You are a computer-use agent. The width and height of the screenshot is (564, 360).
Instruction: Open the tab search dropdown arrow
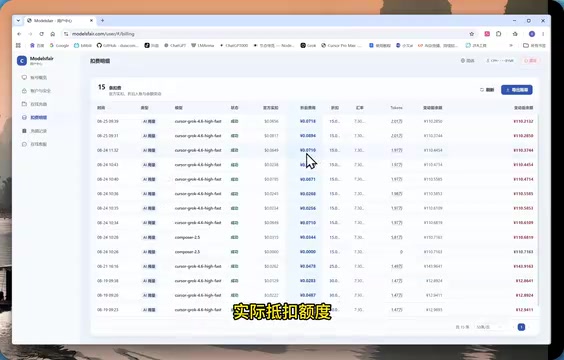(x=18, y=20)
